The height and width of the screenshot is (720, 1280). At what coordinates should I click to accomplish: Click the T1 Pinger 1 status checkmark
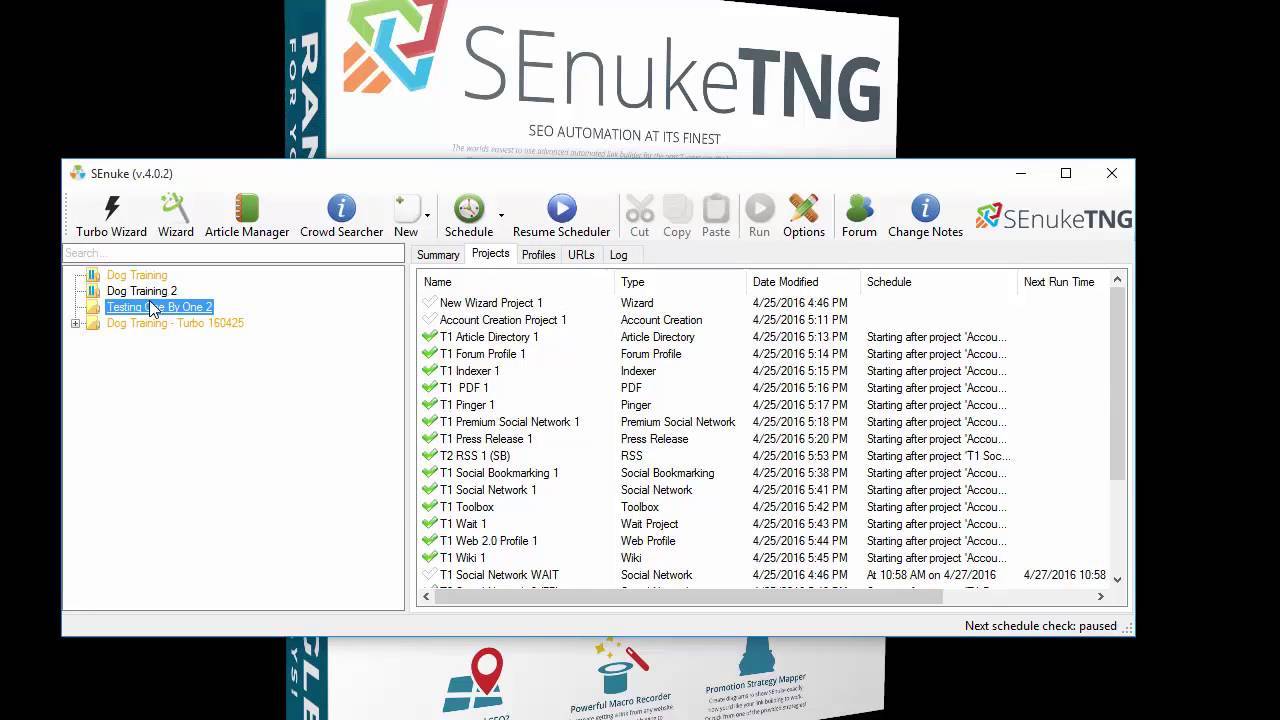click(x=430, y=405)
